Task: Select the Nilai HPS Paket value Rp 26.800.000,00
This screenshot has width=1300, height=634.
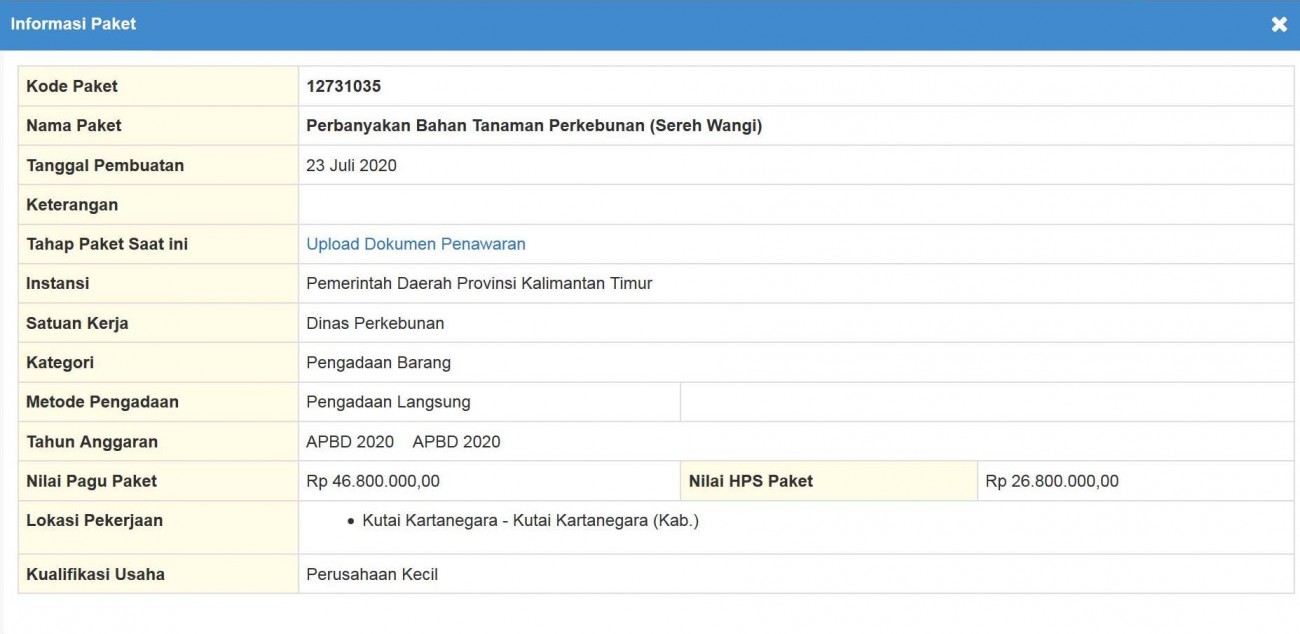Action: point(1054,480)
